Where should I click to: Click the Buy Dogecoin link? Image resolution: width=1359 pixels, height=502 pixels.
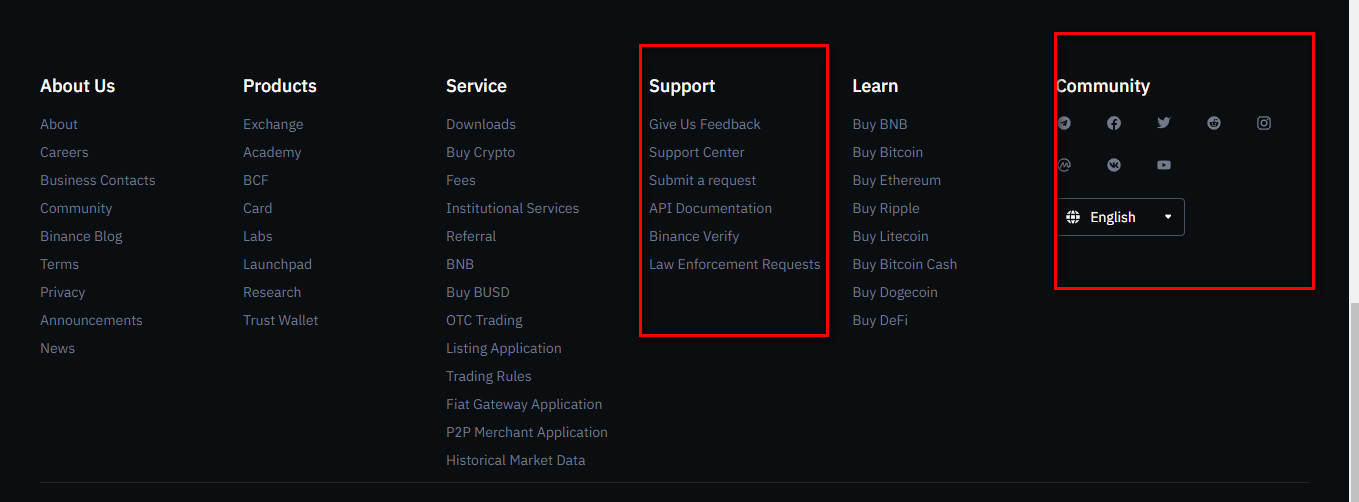point(894,292)
